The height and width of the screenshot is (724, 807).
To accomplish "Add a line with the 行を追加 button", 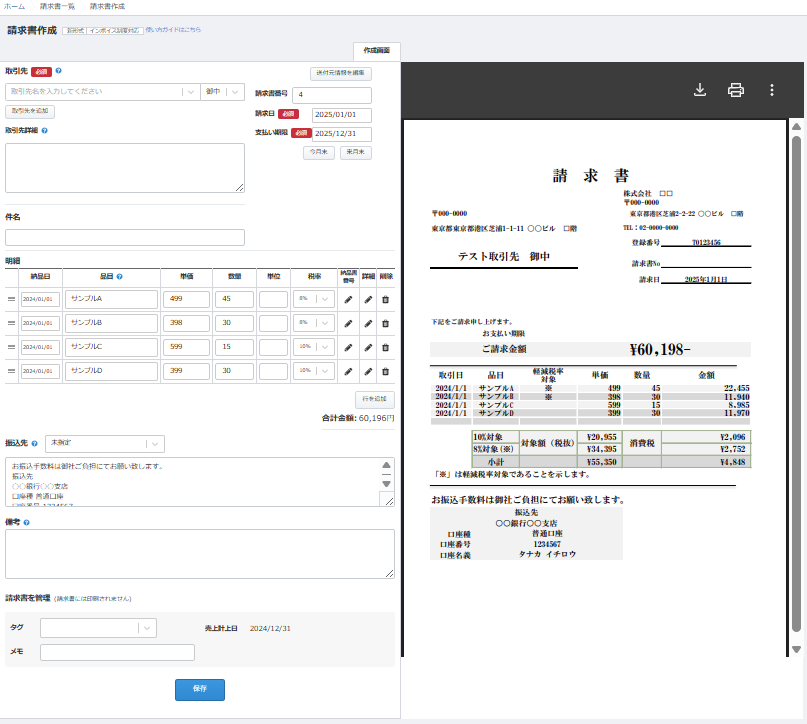I will pos(375,399).
